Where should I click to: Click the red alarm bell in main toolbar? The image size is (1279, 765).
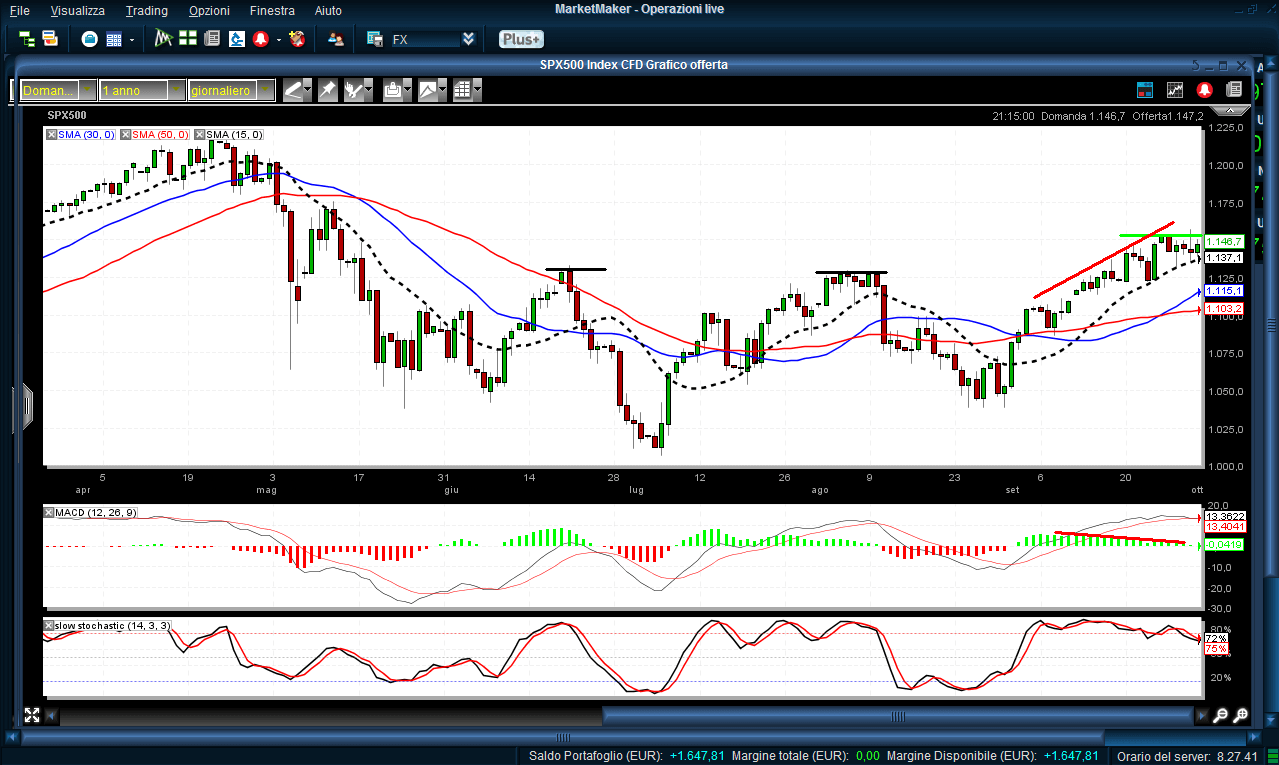[x=261, y=39]
